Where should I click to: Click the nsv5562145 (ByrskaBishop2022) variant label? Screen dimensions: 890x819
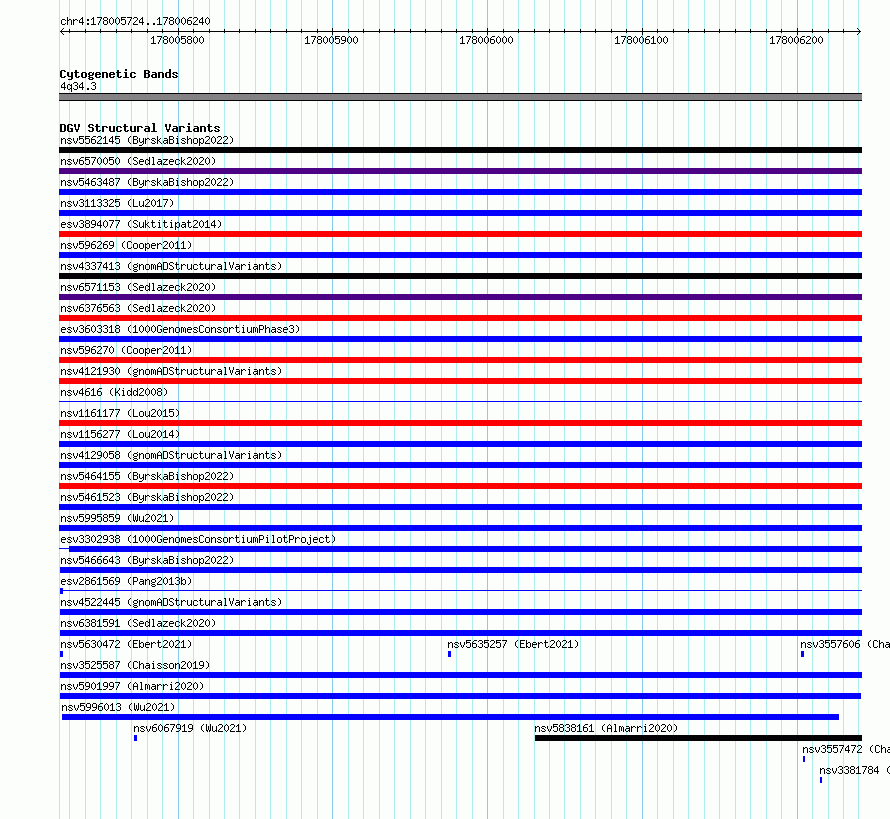click(147, 140)
